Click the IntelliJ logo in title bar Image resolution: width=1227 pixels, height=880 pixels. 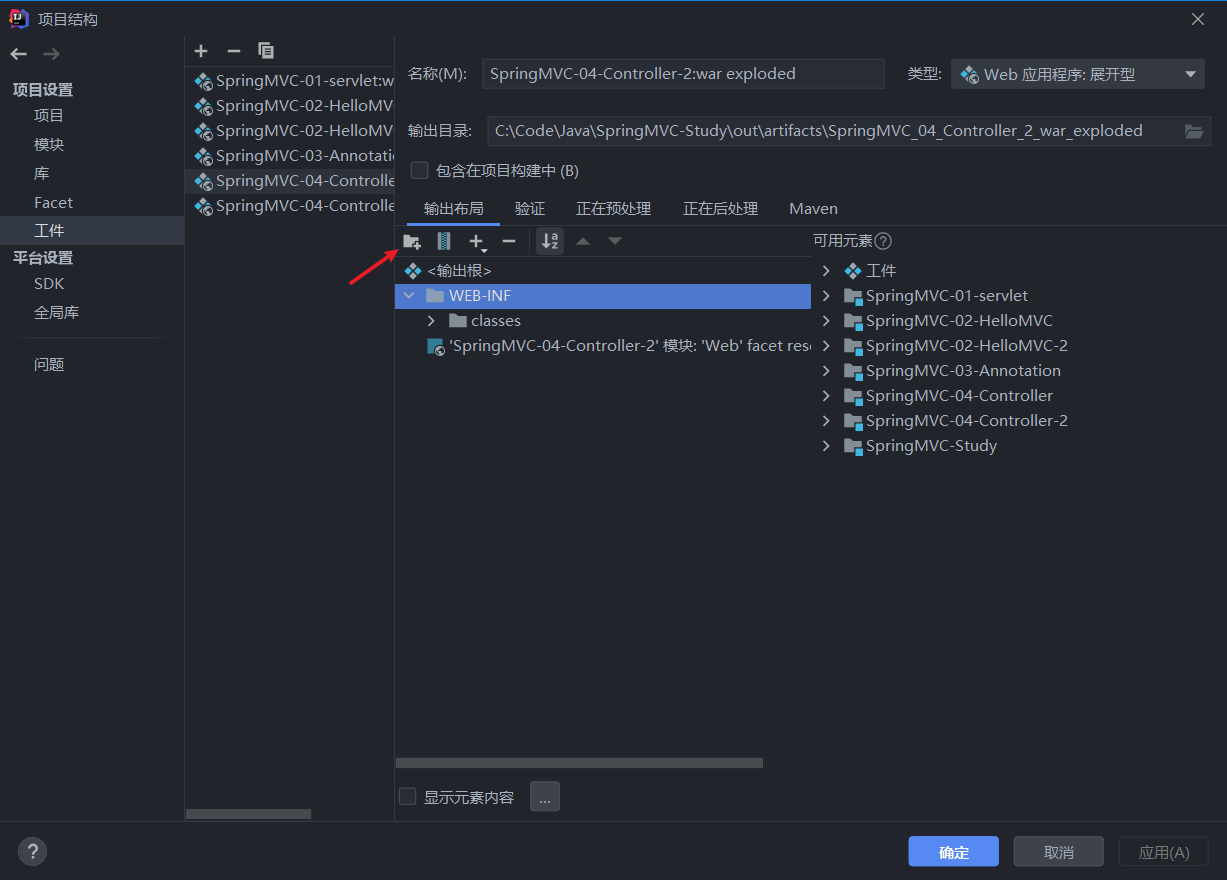(19, 18)
